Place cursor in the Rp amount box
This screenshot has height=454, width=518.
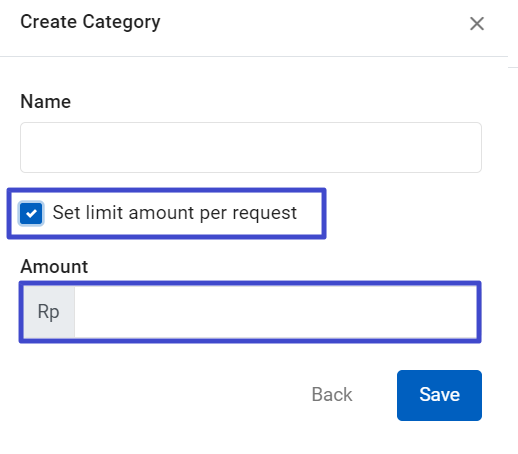pos(276,312)
